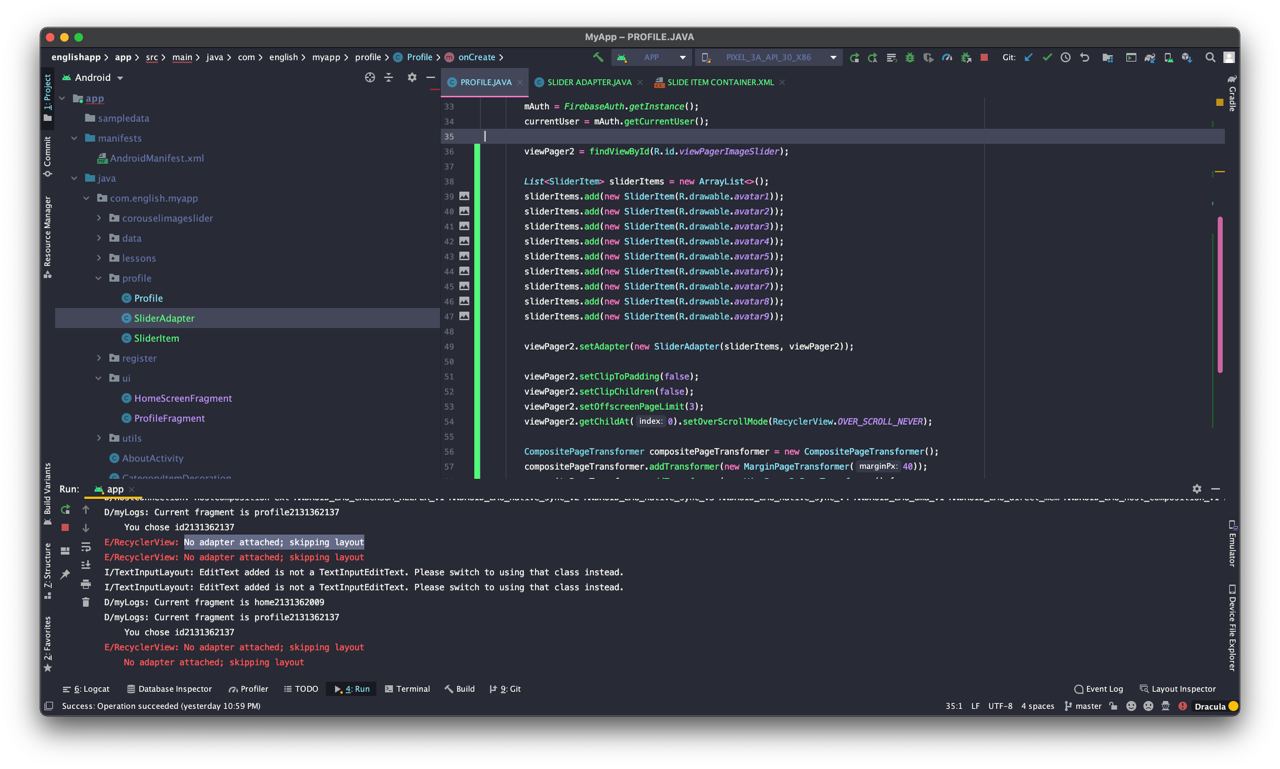Open the APP run configuration dropdown
The width and height of the screenshot is (1280, 769).
point(652,58)
